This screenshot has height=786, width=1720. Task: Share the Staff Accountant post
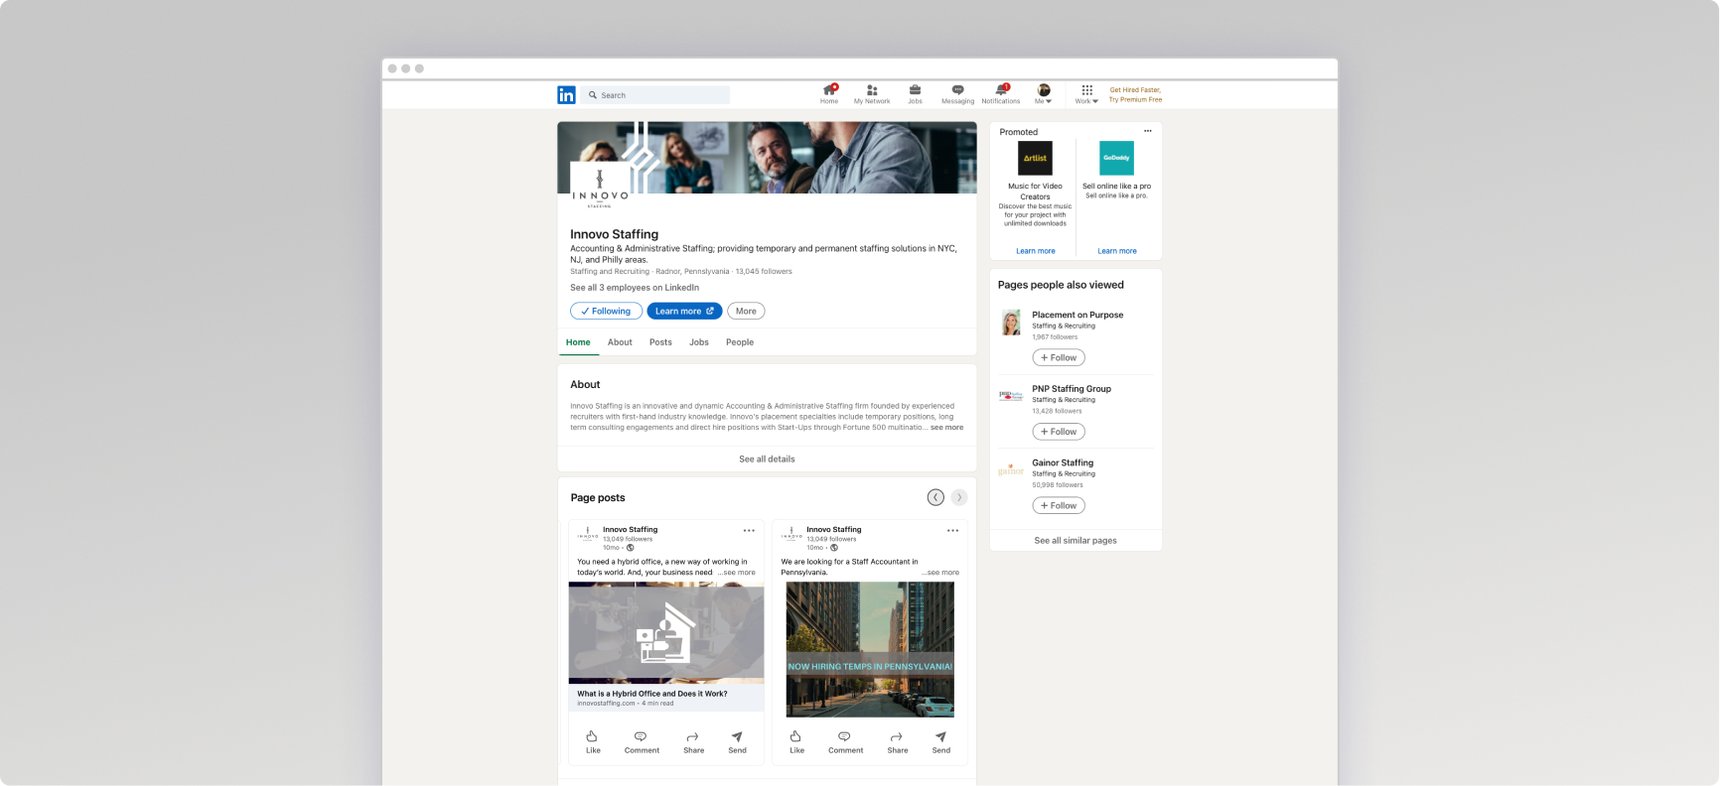[898, 742]
